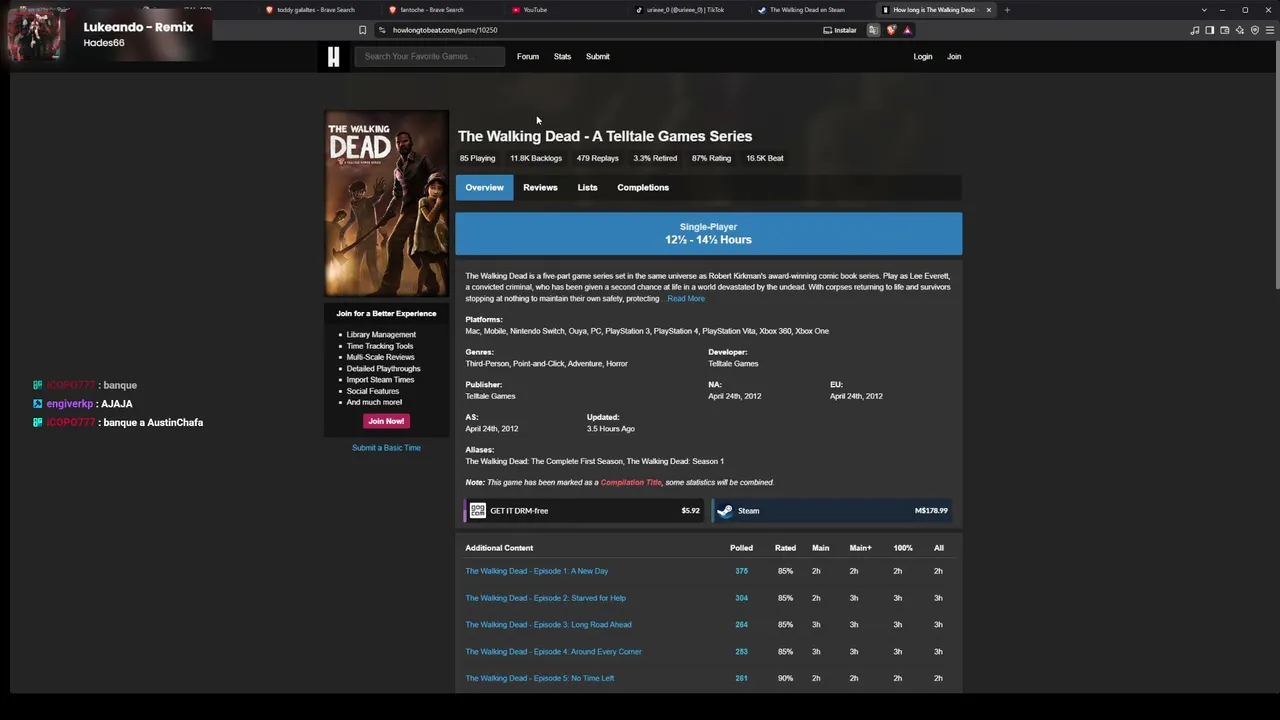Click the 16.5K Beat stat
Viewport: 1280px width, 720px height.
(x=765, y=158)
